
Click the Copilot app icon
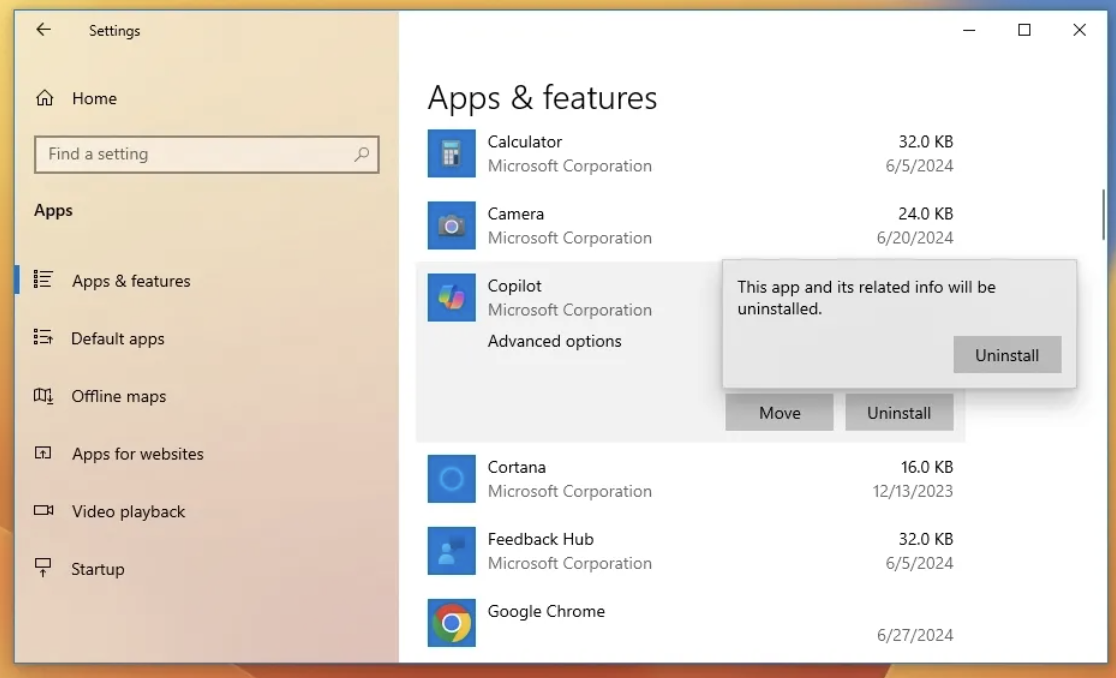coord(451,298)
